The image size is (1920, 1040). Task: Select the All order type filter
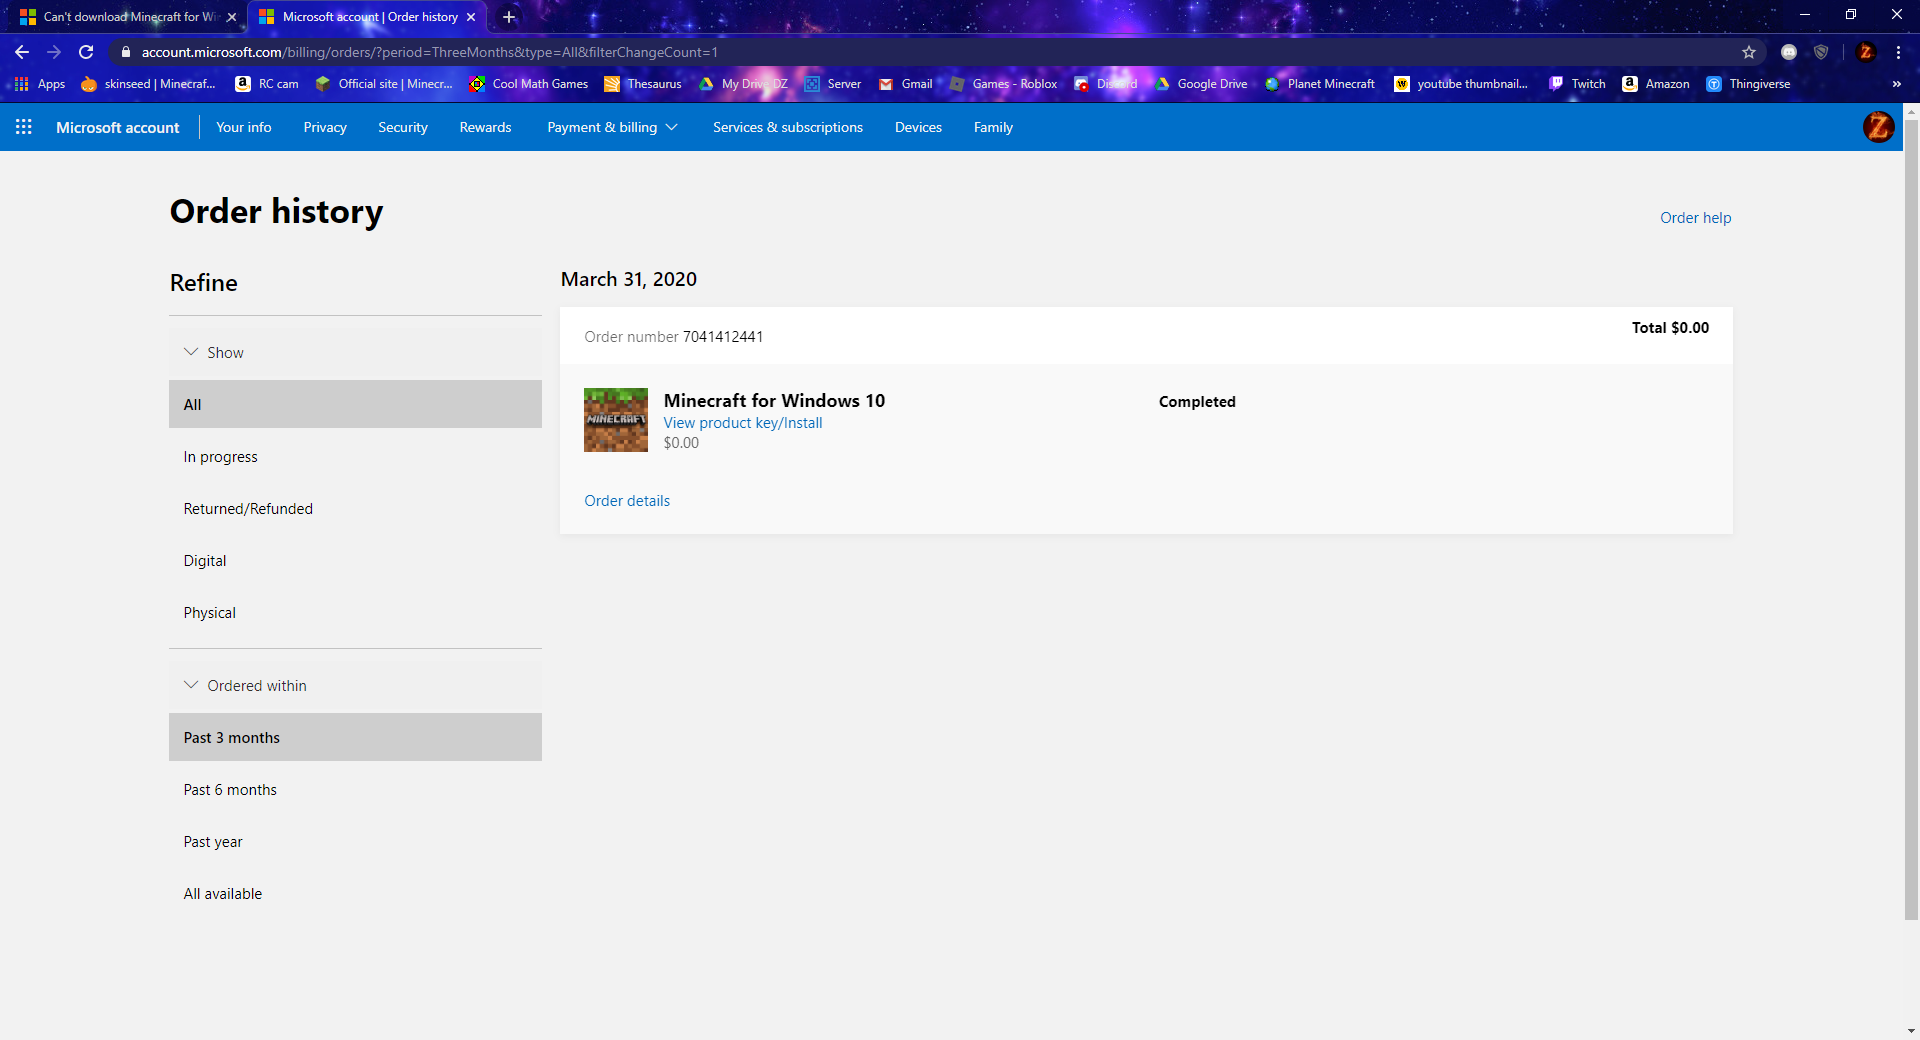click(x=355, y=404)
